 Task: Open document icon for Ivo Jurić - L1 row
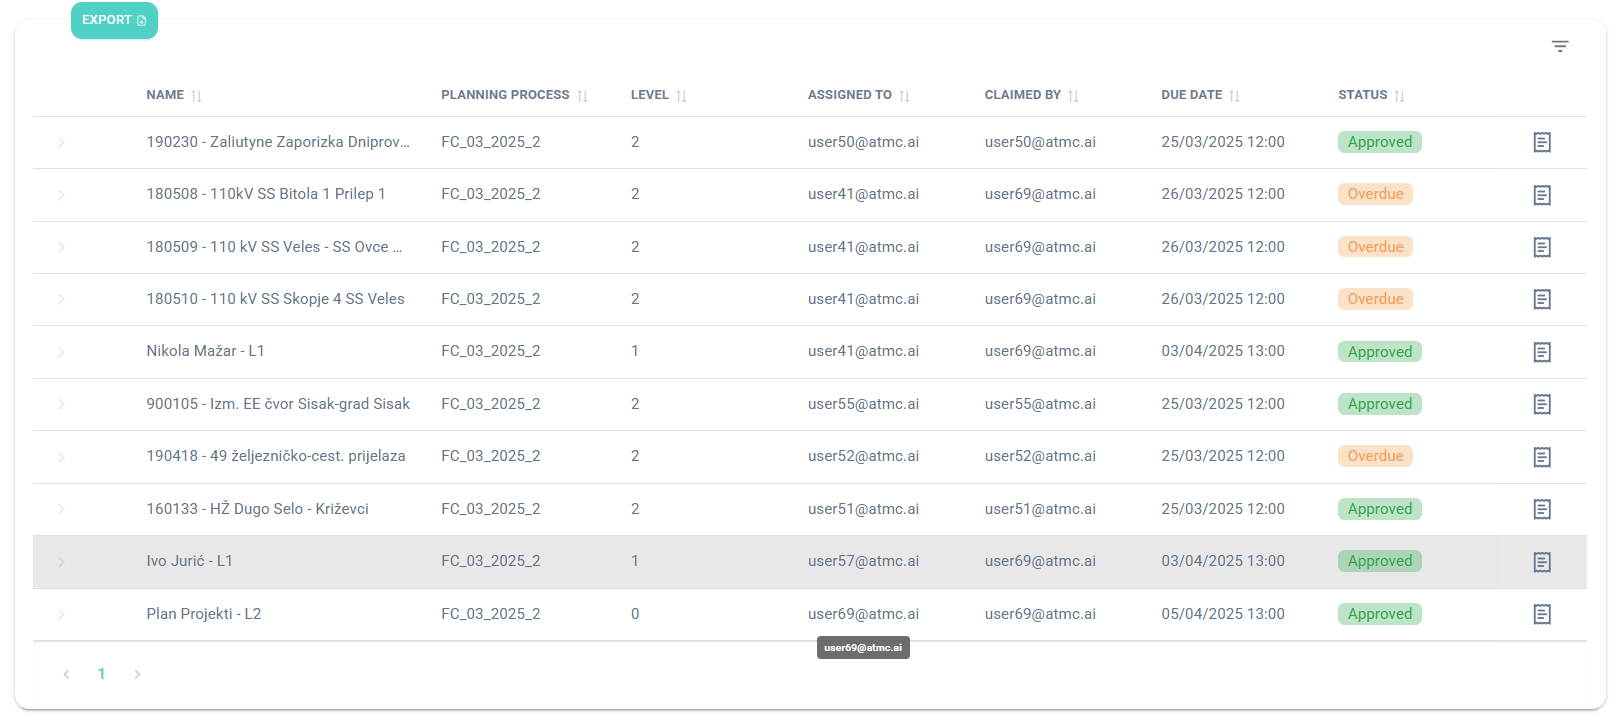click(1541, 562)
